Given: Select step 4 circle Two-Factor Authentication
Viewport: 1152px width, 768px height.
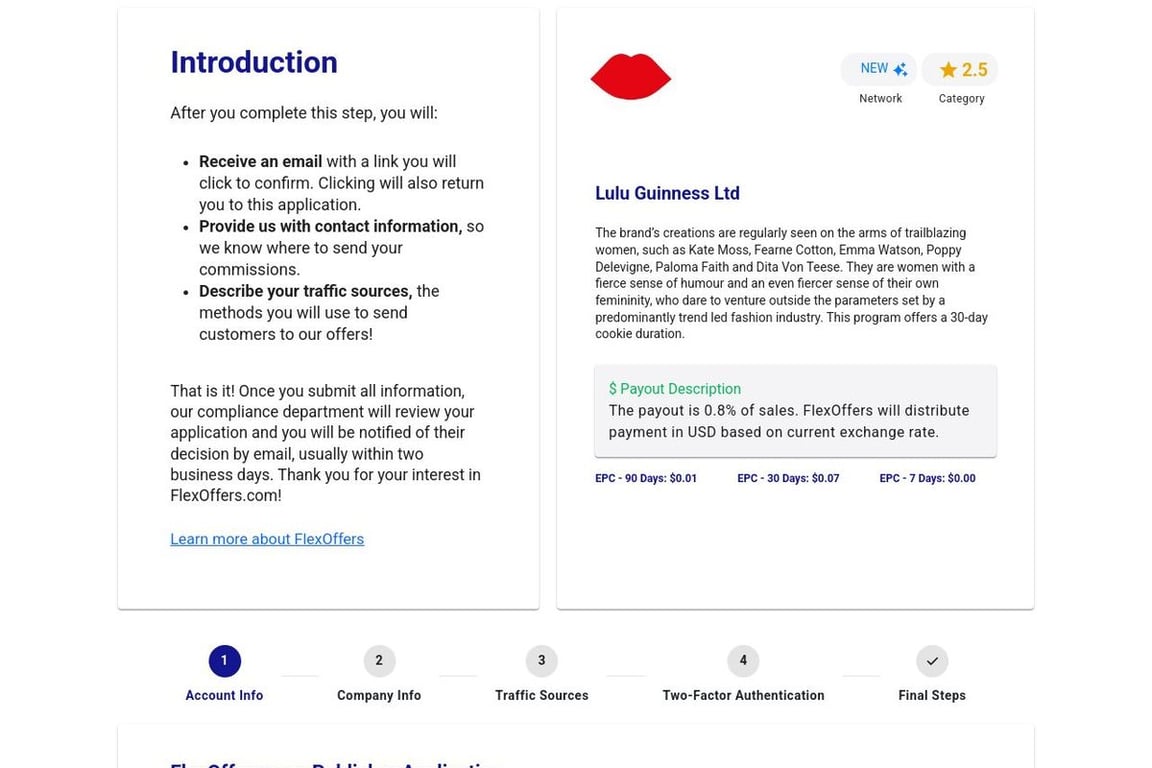Looking at the screenshot, I should [743, 661].
